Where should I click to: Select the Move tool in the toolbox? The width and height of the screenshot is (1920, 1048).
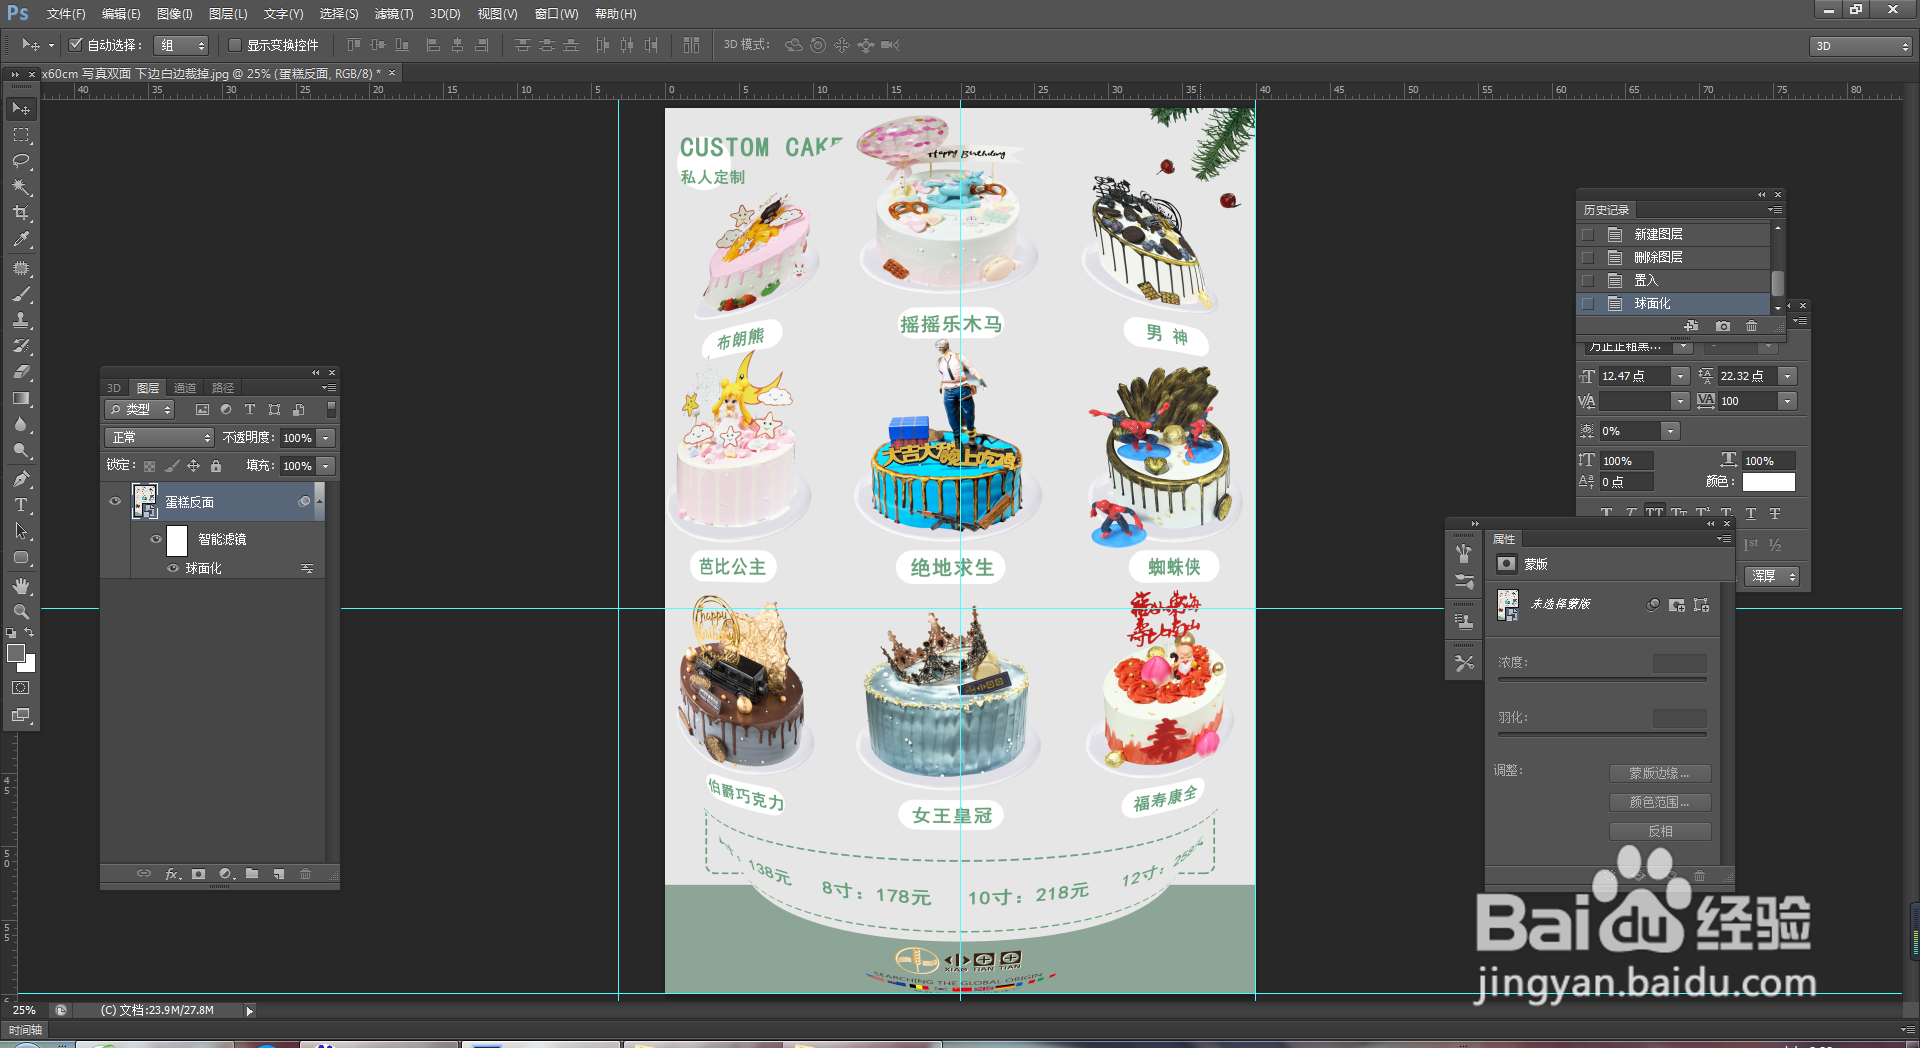(21, 108)
